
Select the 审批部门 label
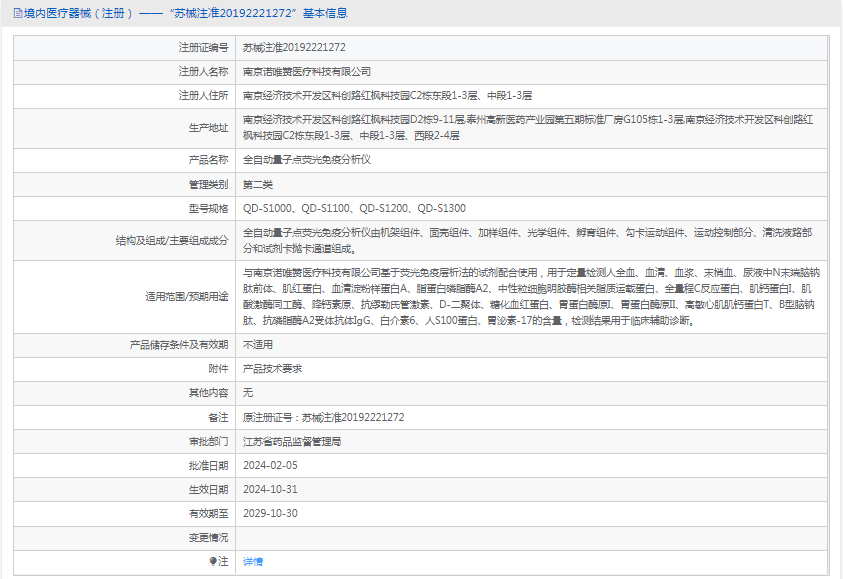[x=209, y=441]
